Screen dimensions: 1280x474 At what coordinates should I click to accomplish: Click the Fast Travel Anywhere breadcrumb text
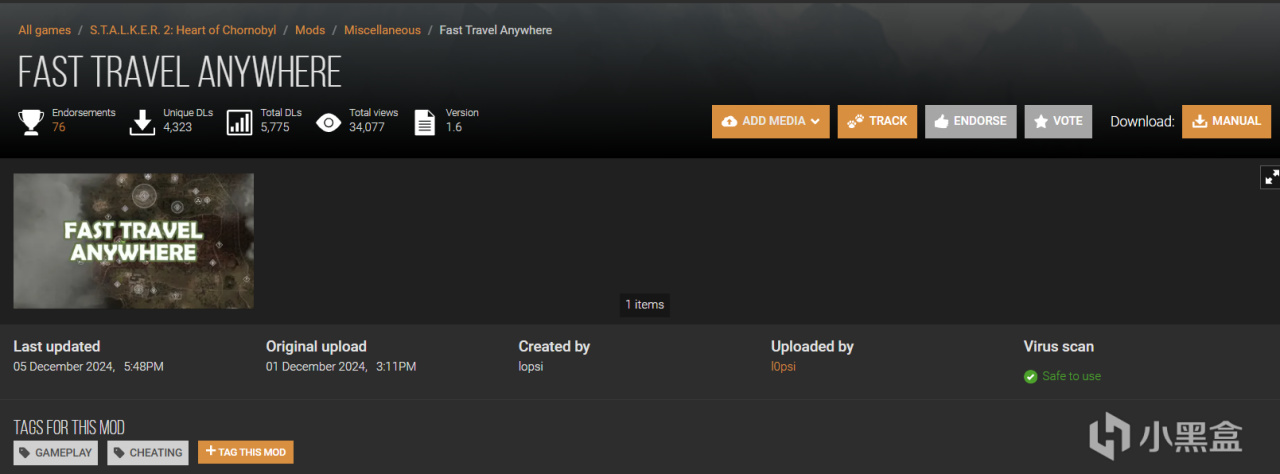(x=496, y=30)
